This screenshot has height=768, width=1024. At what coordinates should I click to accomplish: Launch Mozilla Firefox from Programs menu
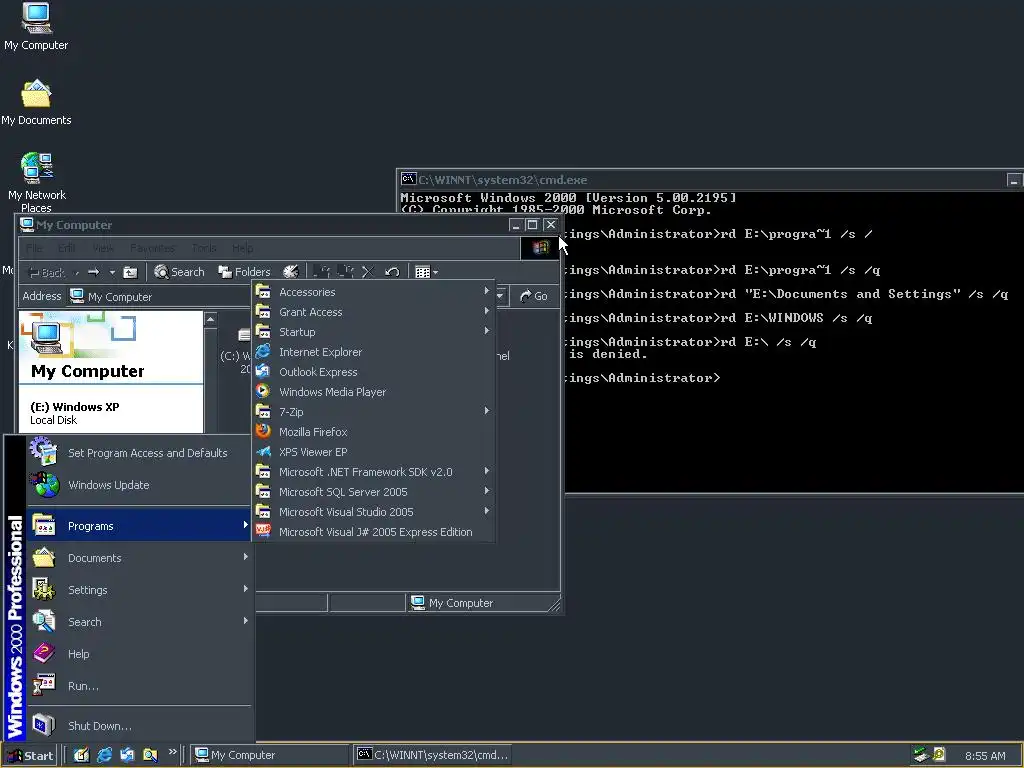(373, 432)
